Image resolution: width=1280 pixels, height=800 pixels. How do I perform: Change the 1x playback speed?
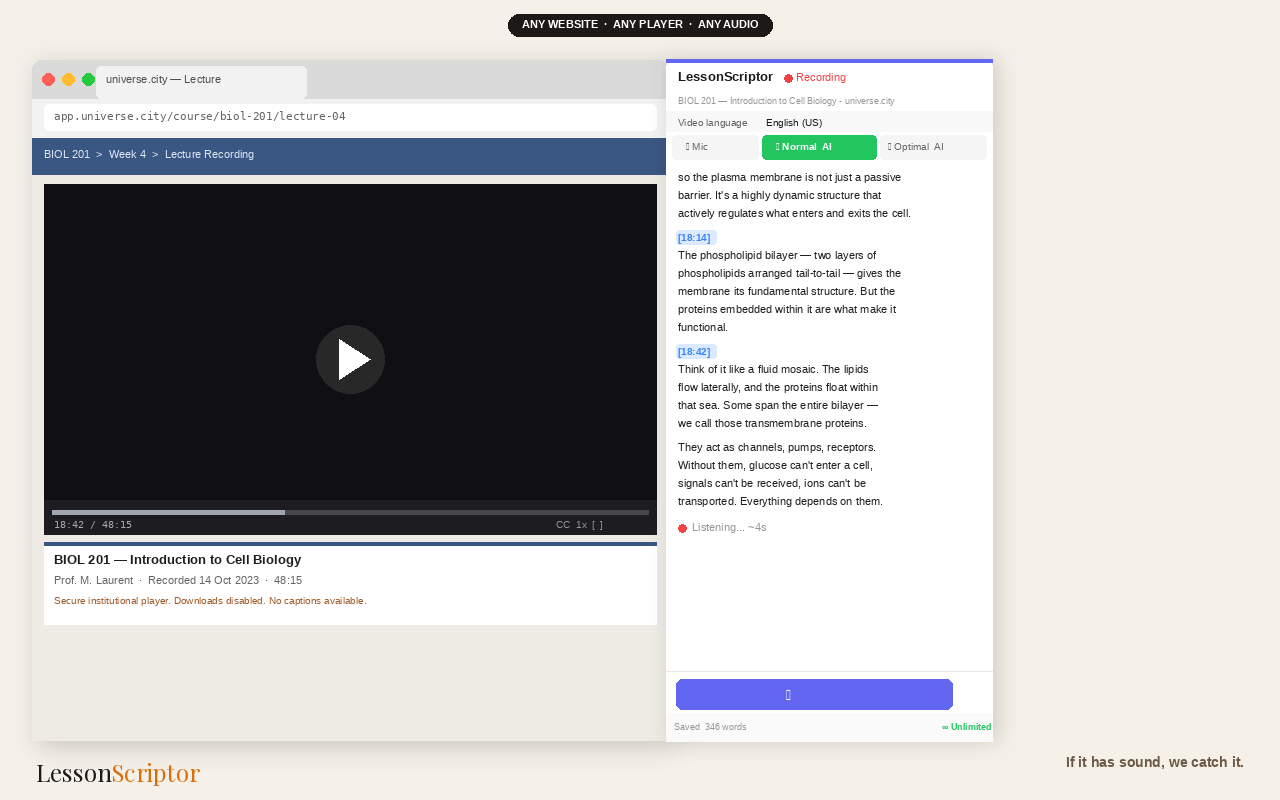tap(582, 525)
